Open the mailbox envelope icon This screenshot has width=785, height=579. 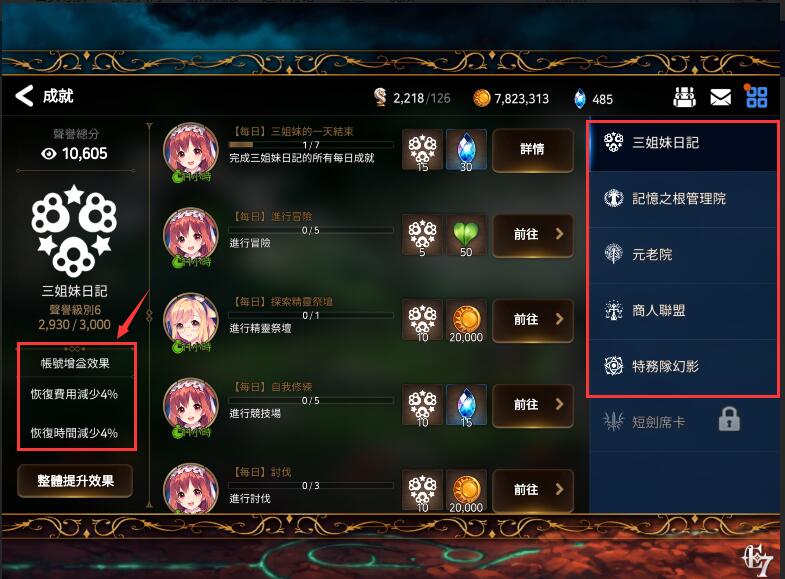(x=720, y=97)
